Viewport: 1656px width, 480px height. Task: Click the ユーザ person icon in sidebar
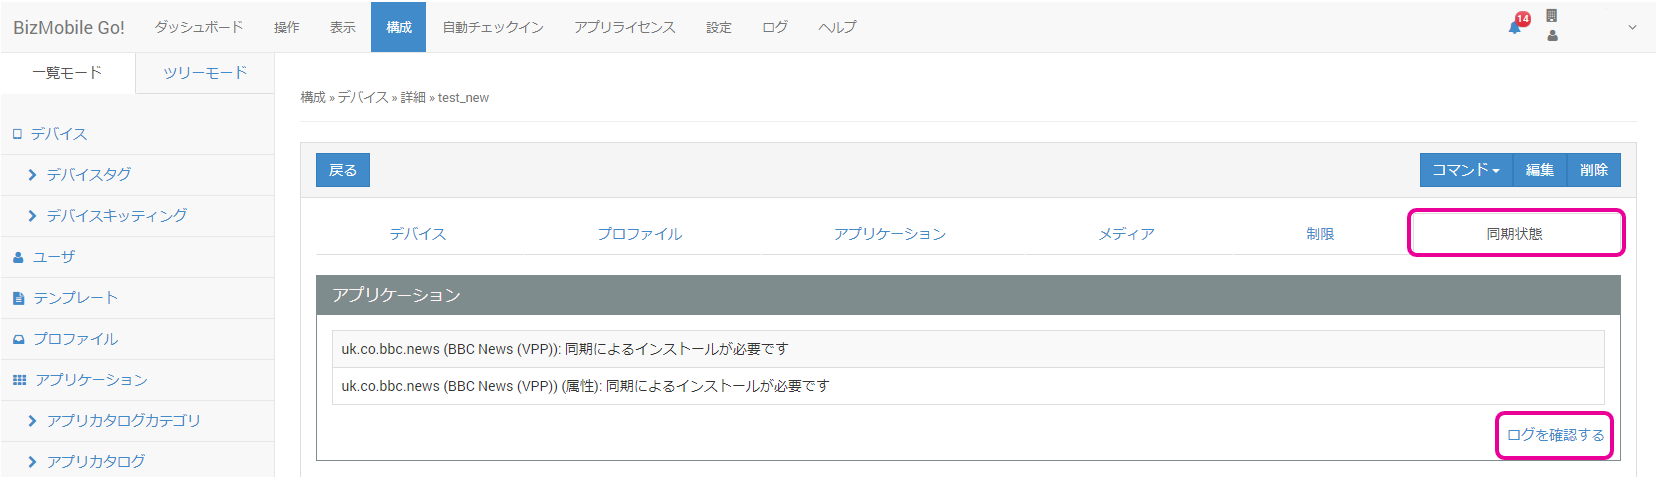pos(18,257)
